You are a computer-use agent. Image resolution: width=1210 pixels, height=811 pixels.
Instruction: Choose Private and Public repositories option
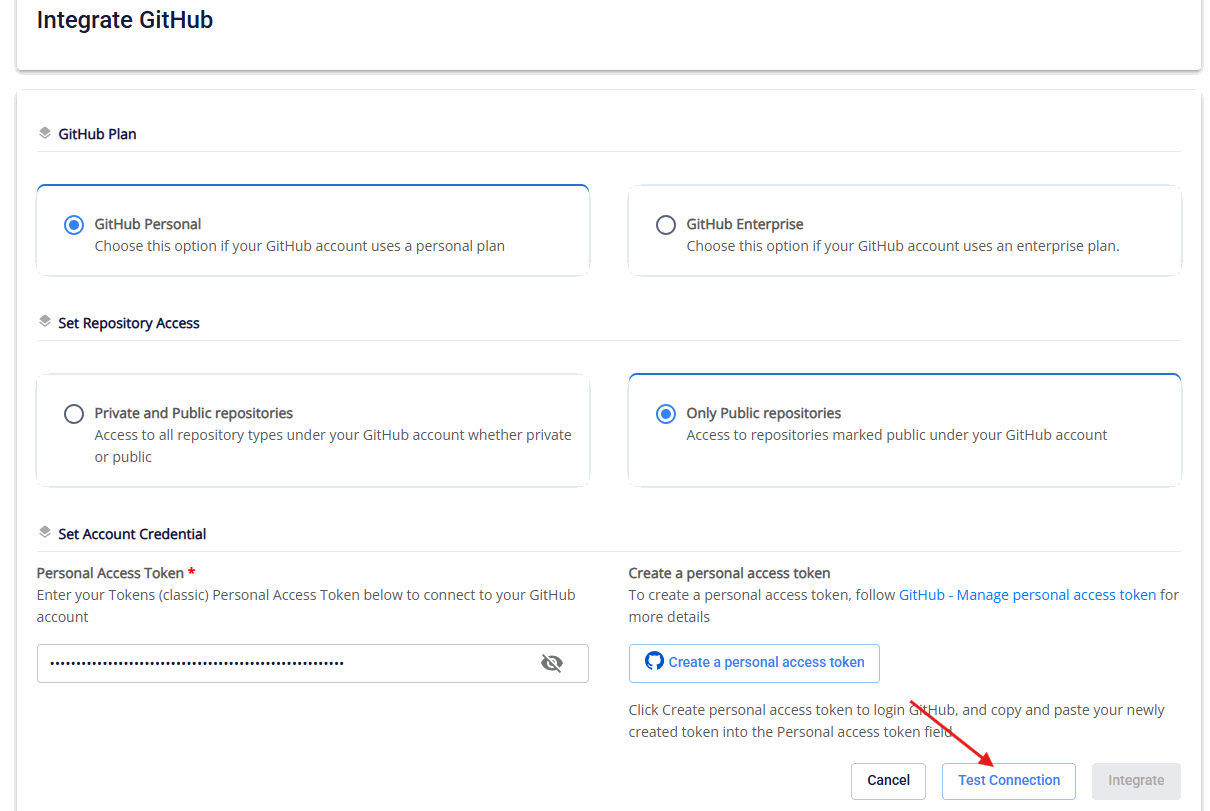pyautogui.click(x=73, y=414)
